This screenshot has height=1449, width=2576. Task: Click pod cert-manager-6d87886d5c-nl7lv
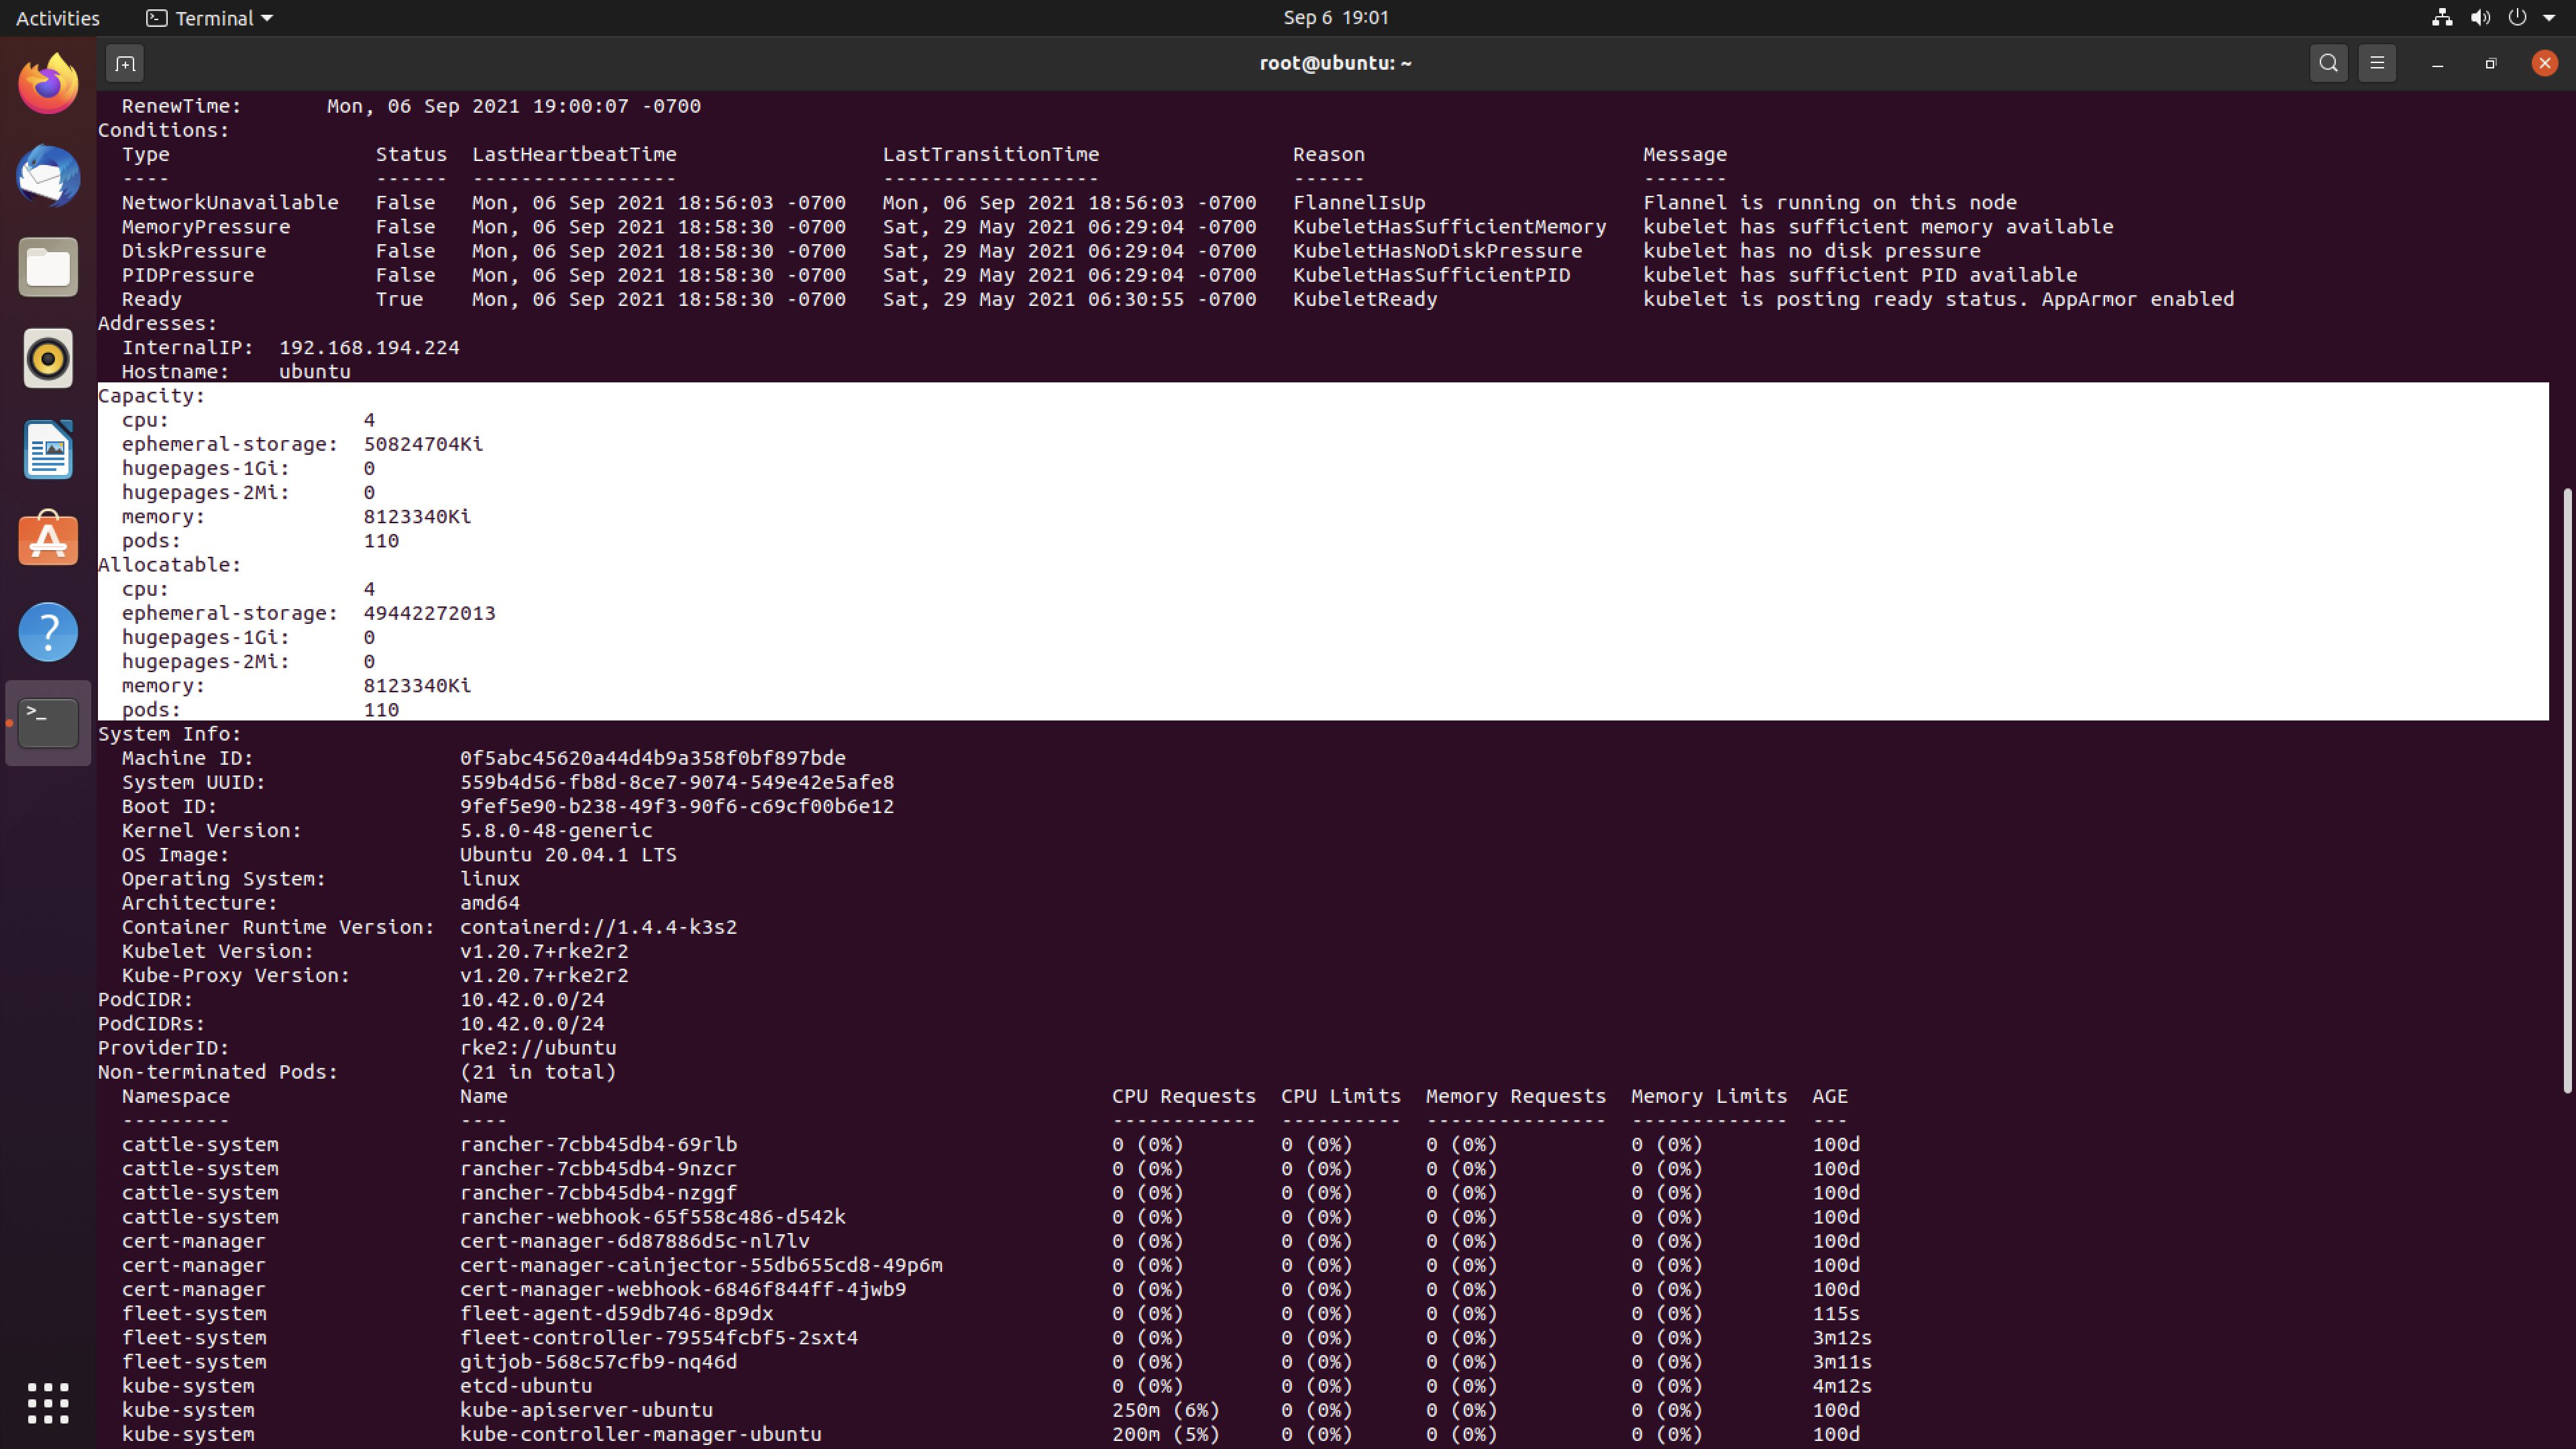(635, 1241)
